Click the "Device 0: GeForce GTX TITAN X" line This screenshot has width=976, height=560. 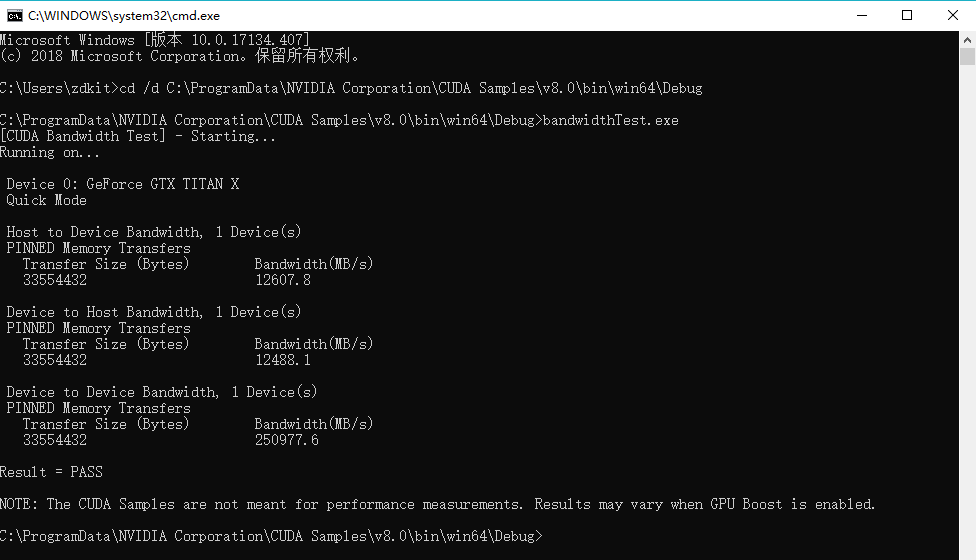[x=123, y=184]
